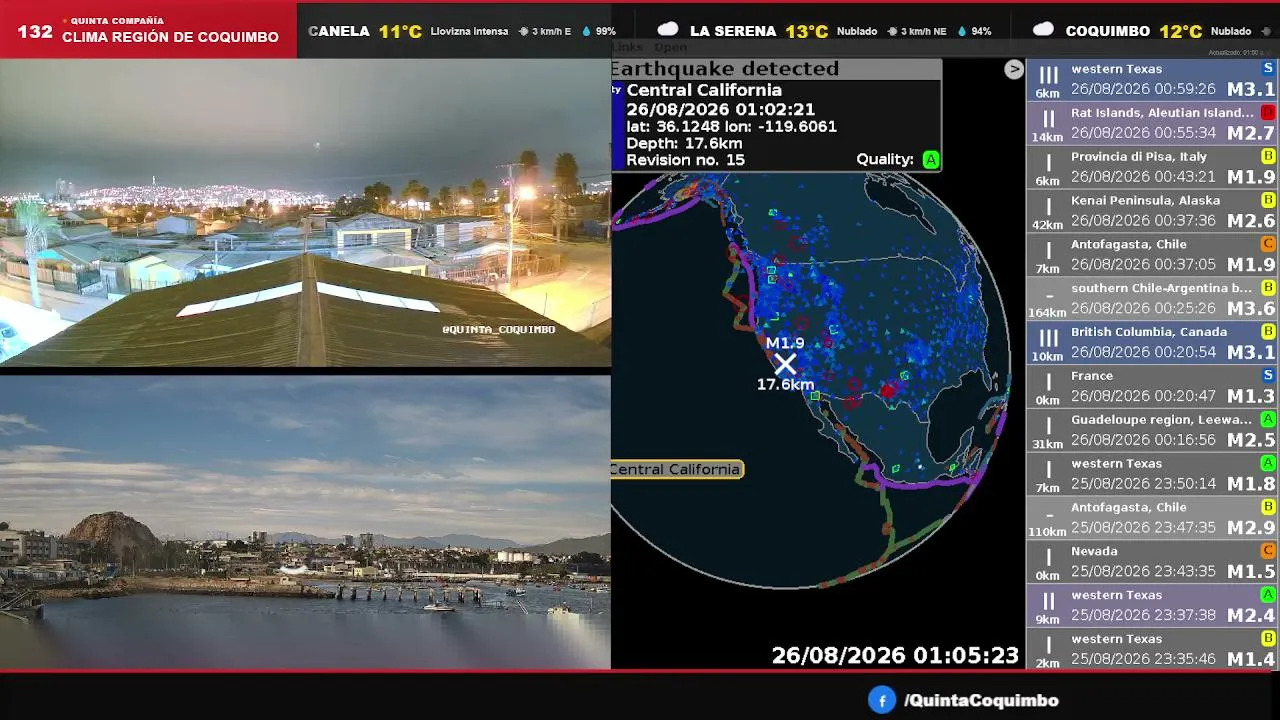Open the /QuintaCoquimbo Facebook link
Screen dimensions: 1280x720
[x=981, y=701]
